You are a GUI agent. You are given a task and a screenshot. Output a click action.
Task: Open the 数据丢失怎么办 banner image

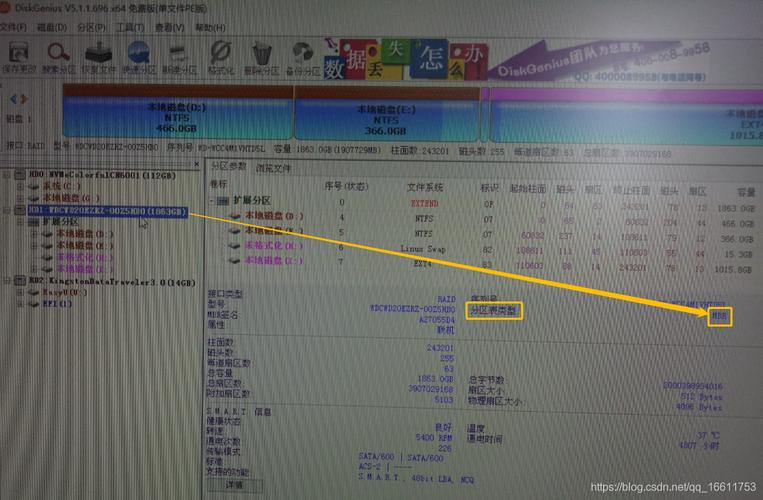tap(405, 60)
